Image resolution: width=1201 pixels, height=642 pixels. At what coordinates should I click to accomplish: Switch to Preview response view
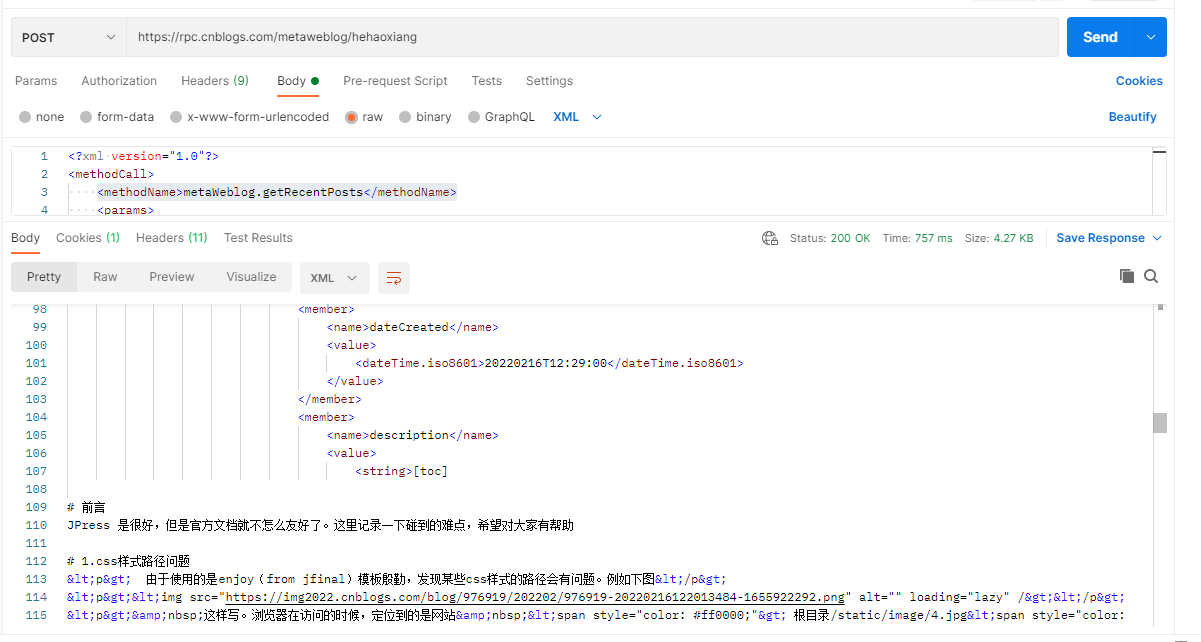[x=172, y=277]
